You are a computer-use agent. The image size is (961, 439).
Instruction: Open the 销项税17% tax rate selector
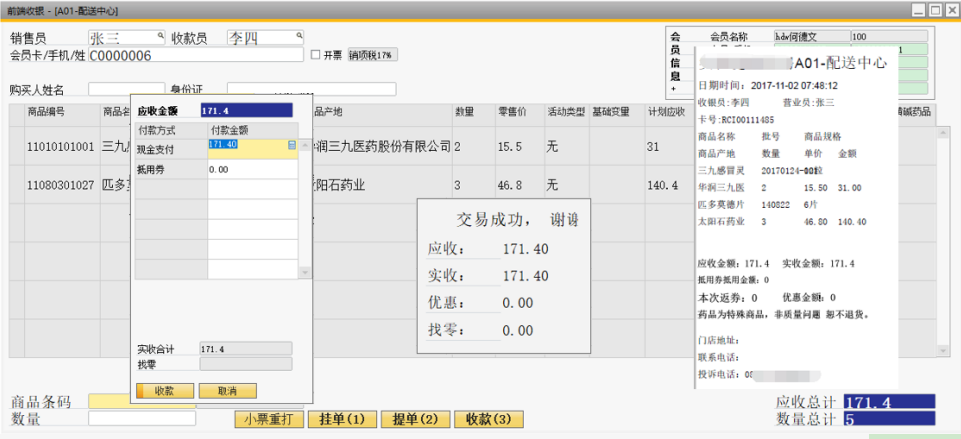click(371, 55)
